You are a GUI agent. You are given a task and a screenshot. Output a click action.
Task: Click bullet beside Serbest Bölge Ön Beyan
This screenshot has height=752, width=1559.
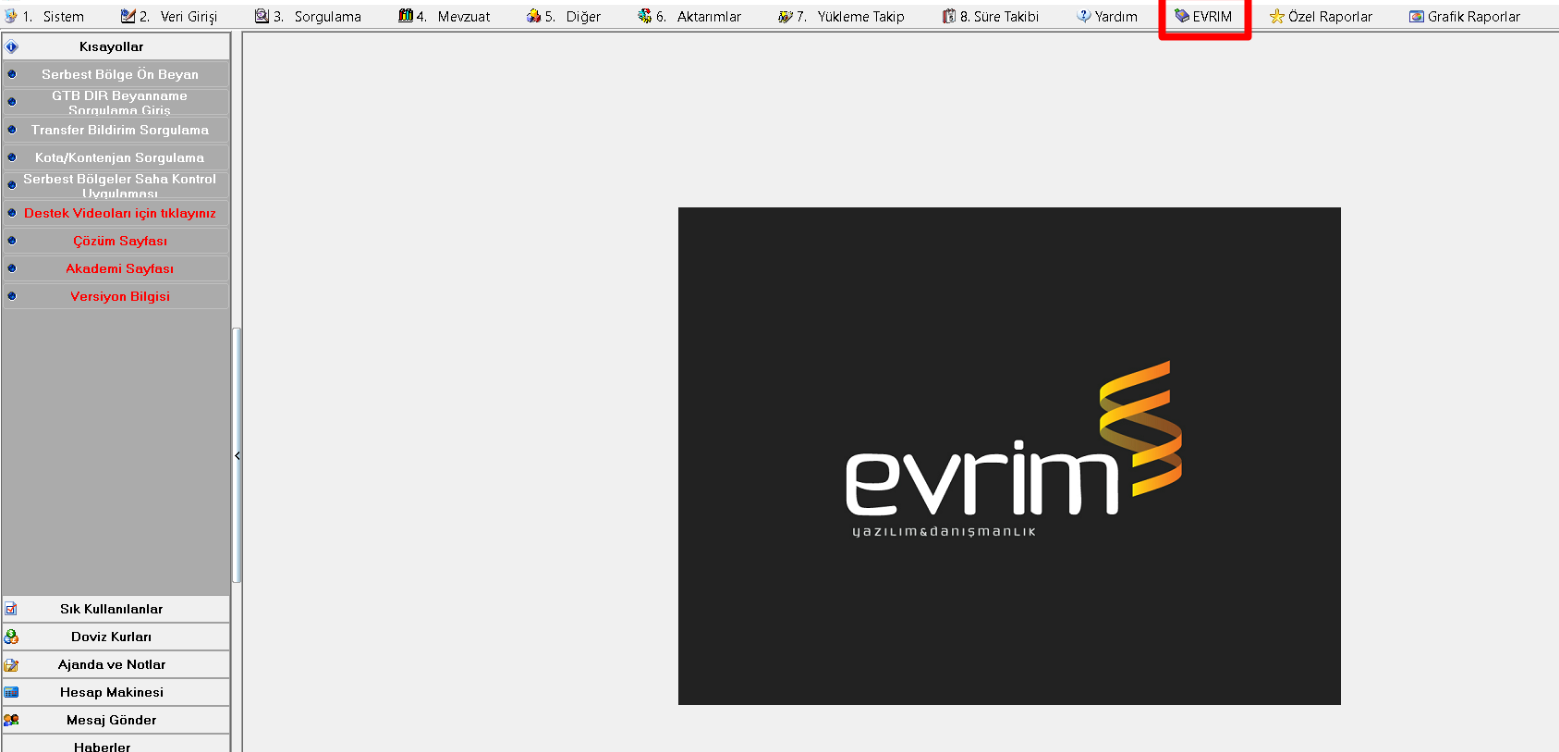pyautogui.click(x=12, y=74)
